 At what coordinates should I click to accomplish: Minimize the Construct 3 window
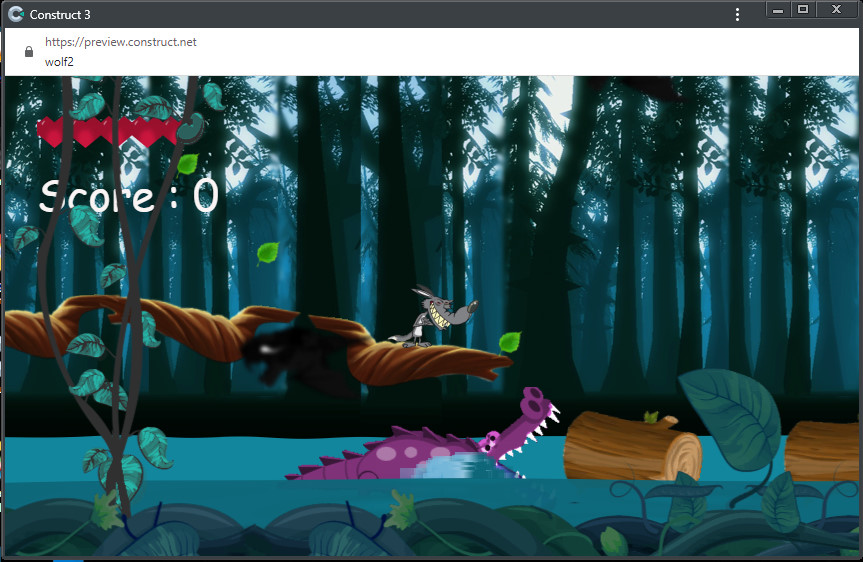pos(778,10)
